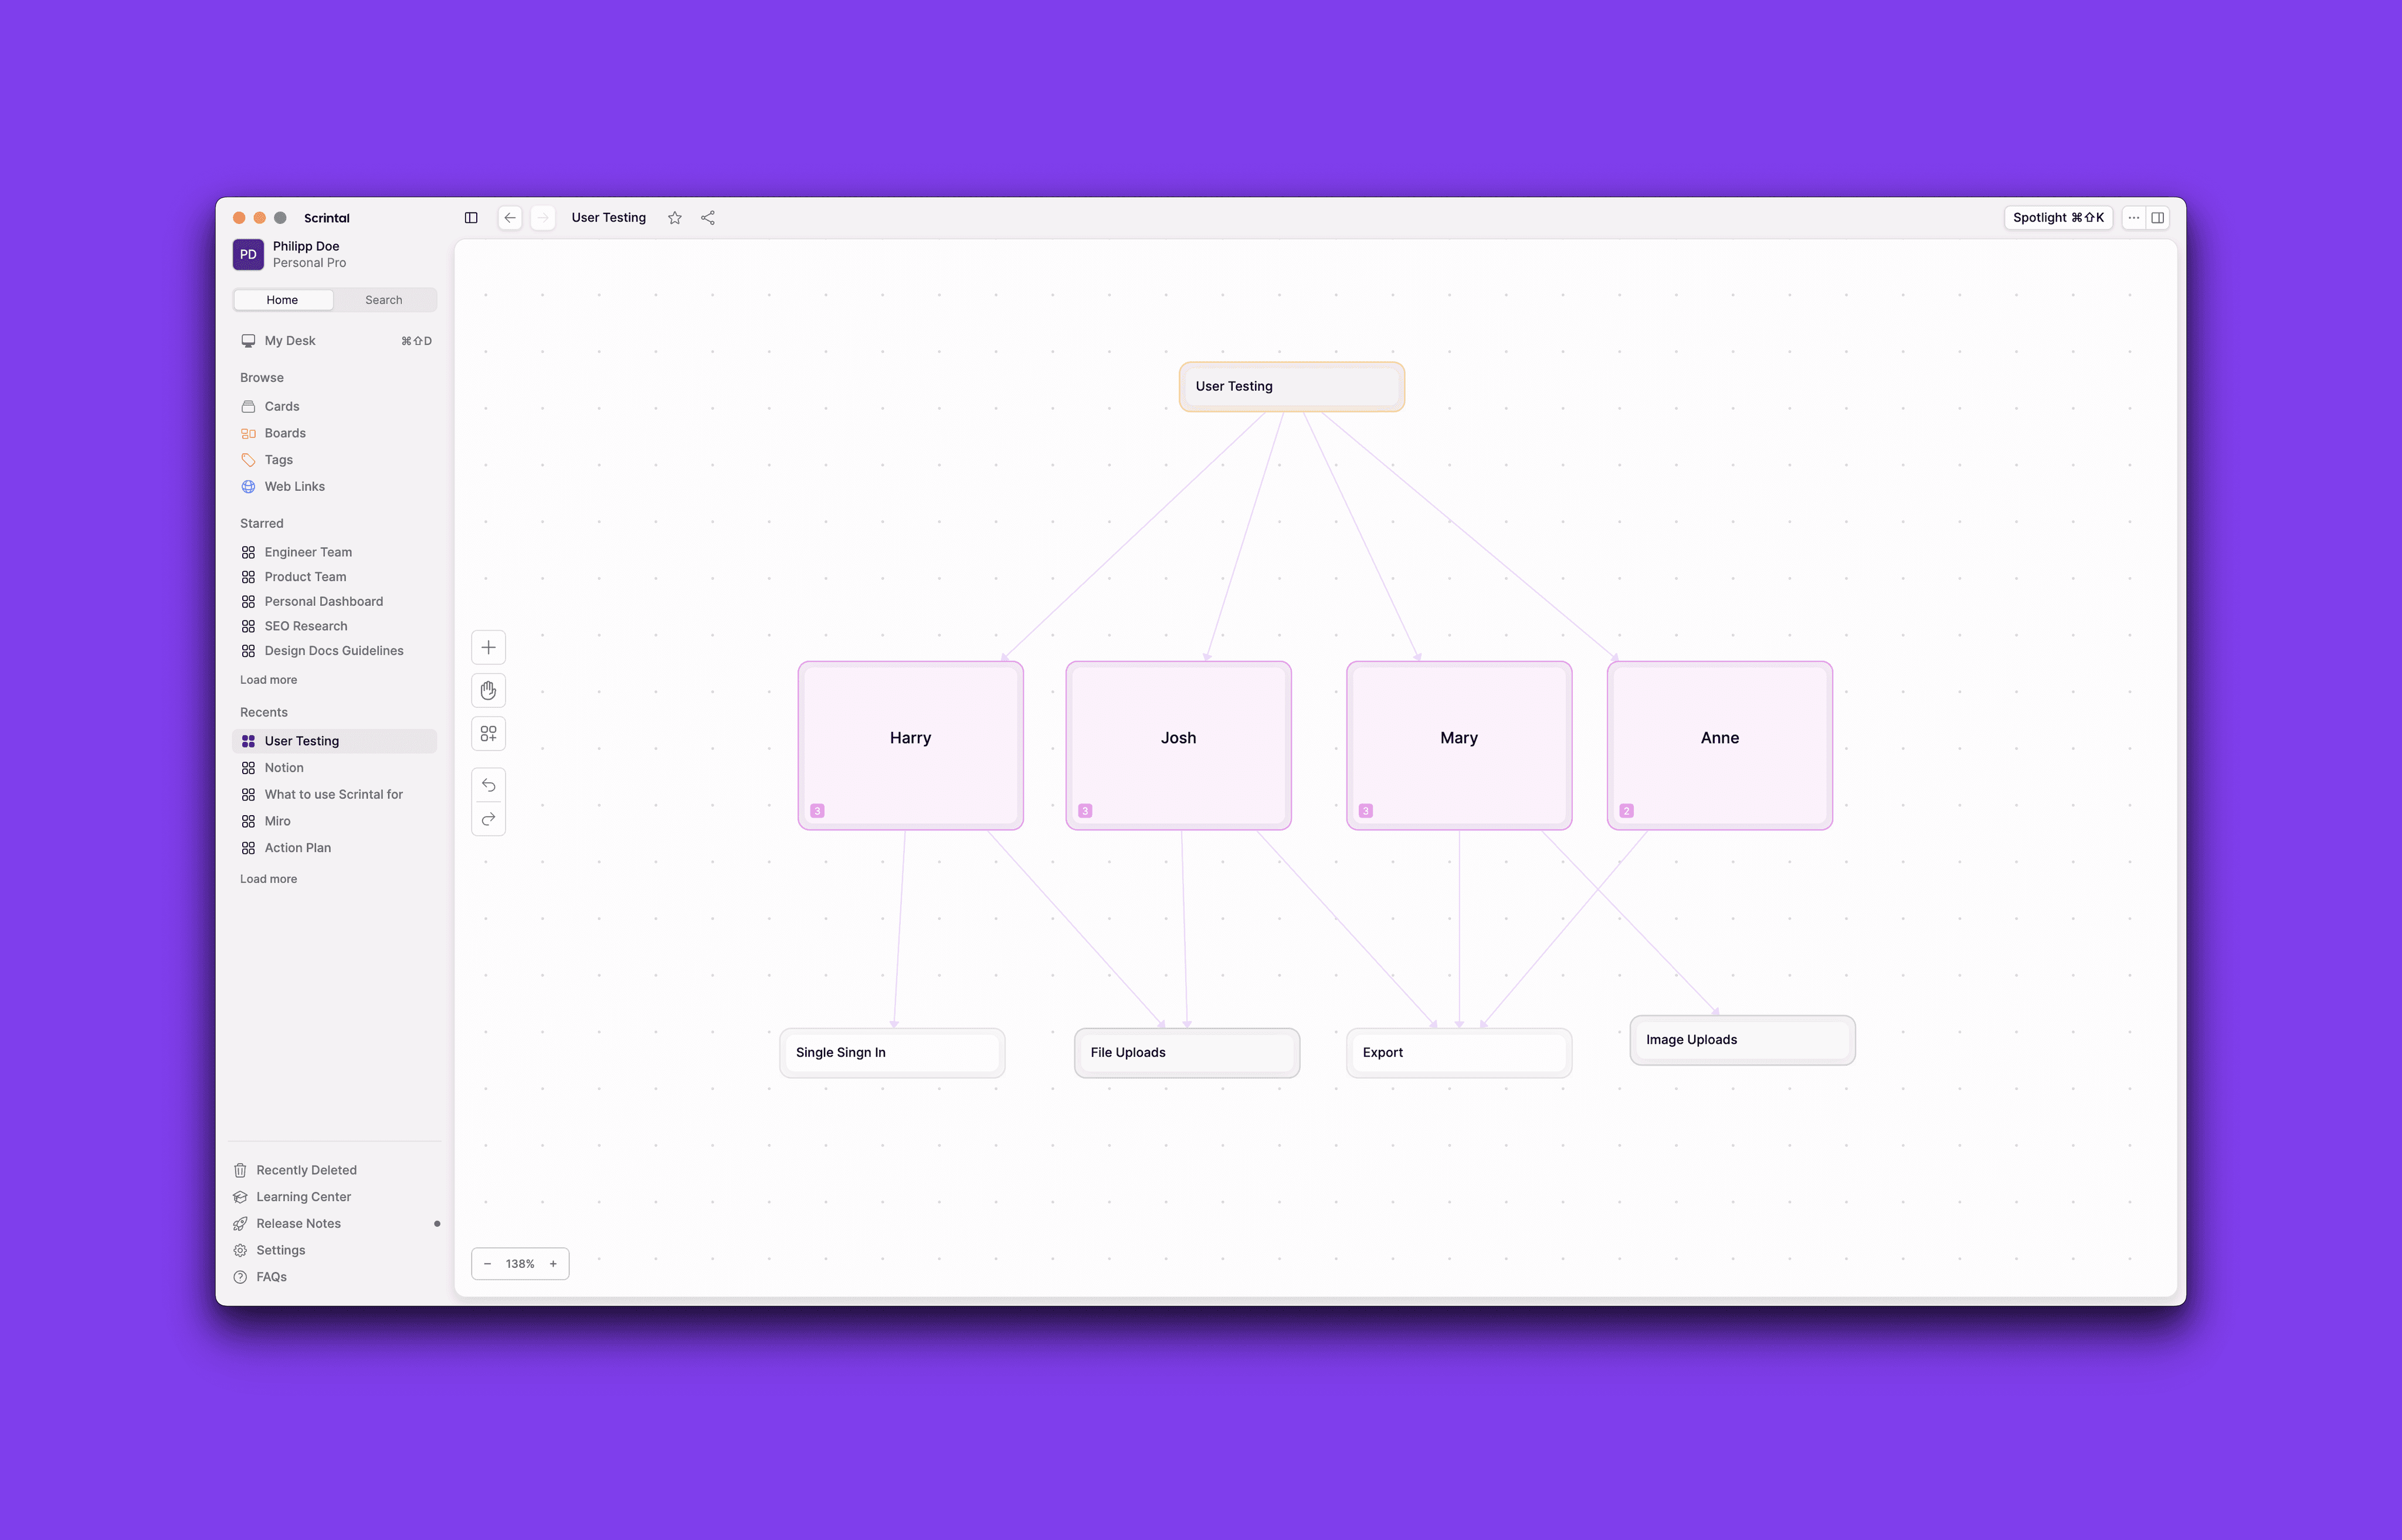Select the Home tab

pos(282,300)
